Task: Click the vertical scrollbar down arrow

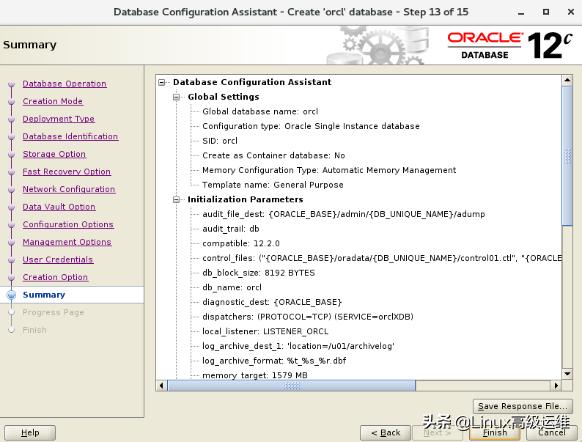Action: (x=567, y=373)
